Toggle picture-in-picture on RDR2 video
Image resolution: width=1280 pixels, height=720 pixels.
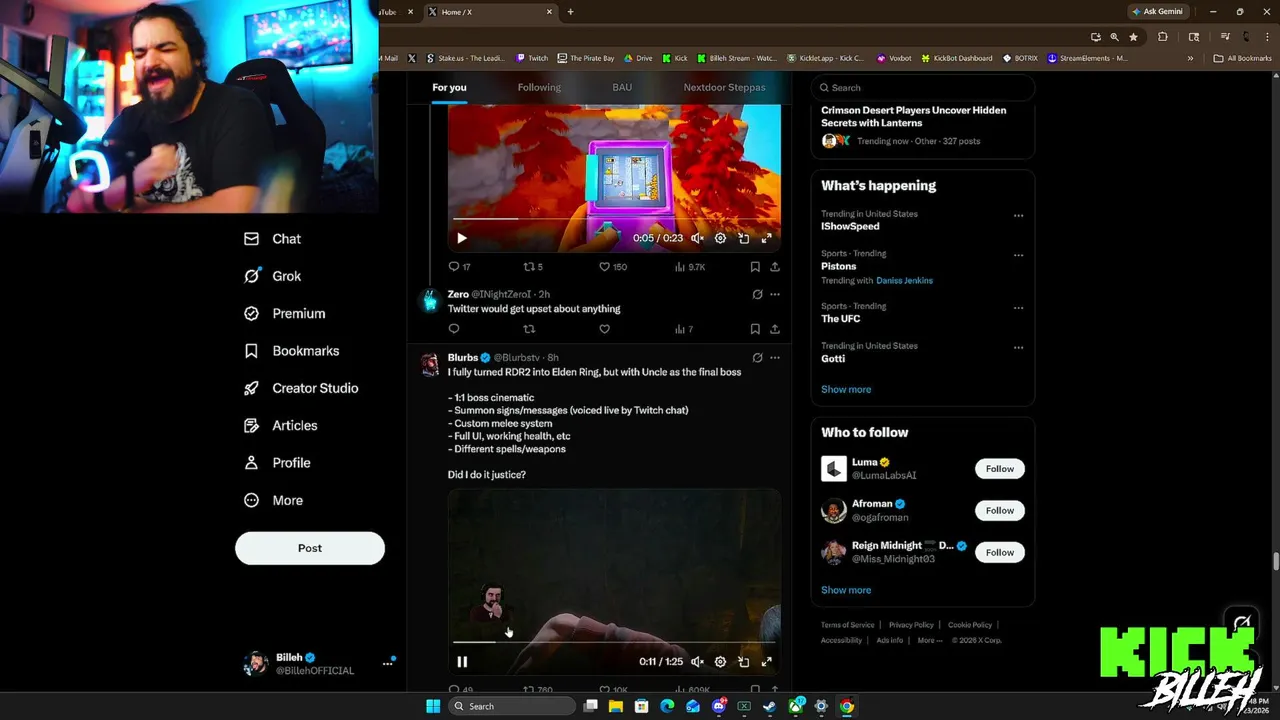click(x=743, y=661)
